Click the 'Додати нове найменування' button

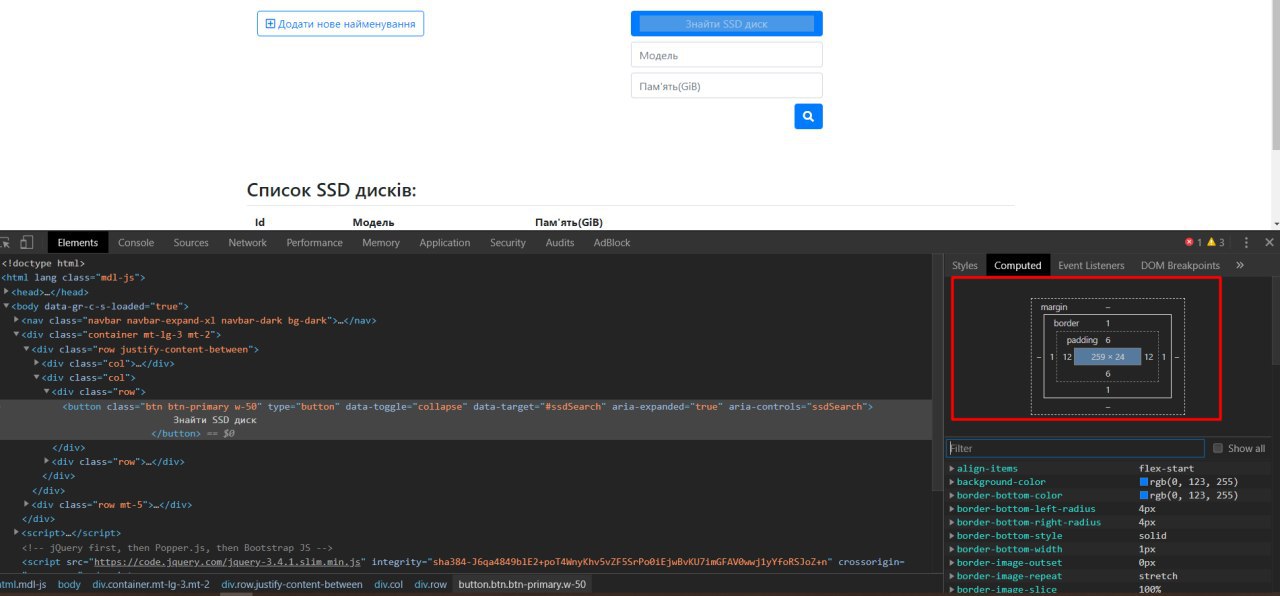pyautogui.click(x=340, y=23)
